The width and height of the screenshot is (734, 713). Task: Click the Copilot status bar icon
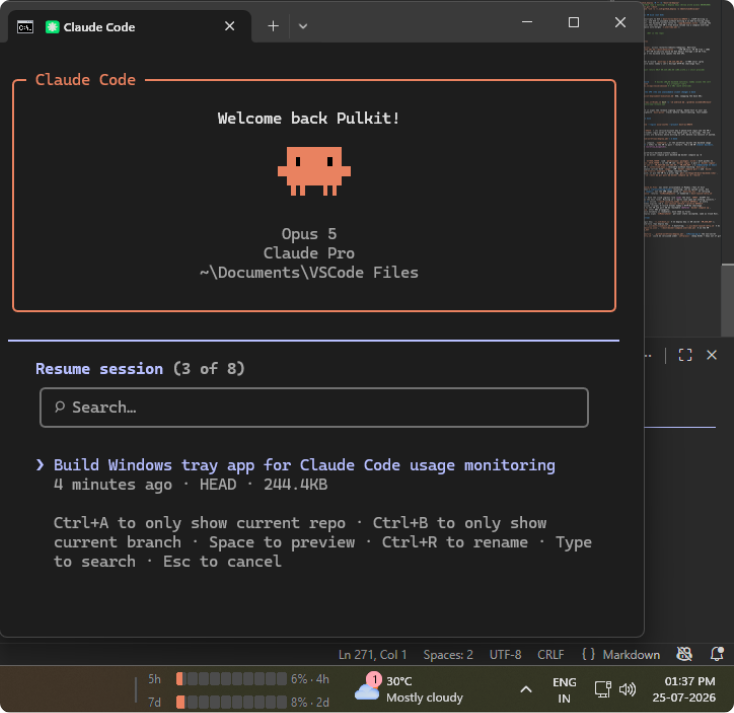(684, 654)
